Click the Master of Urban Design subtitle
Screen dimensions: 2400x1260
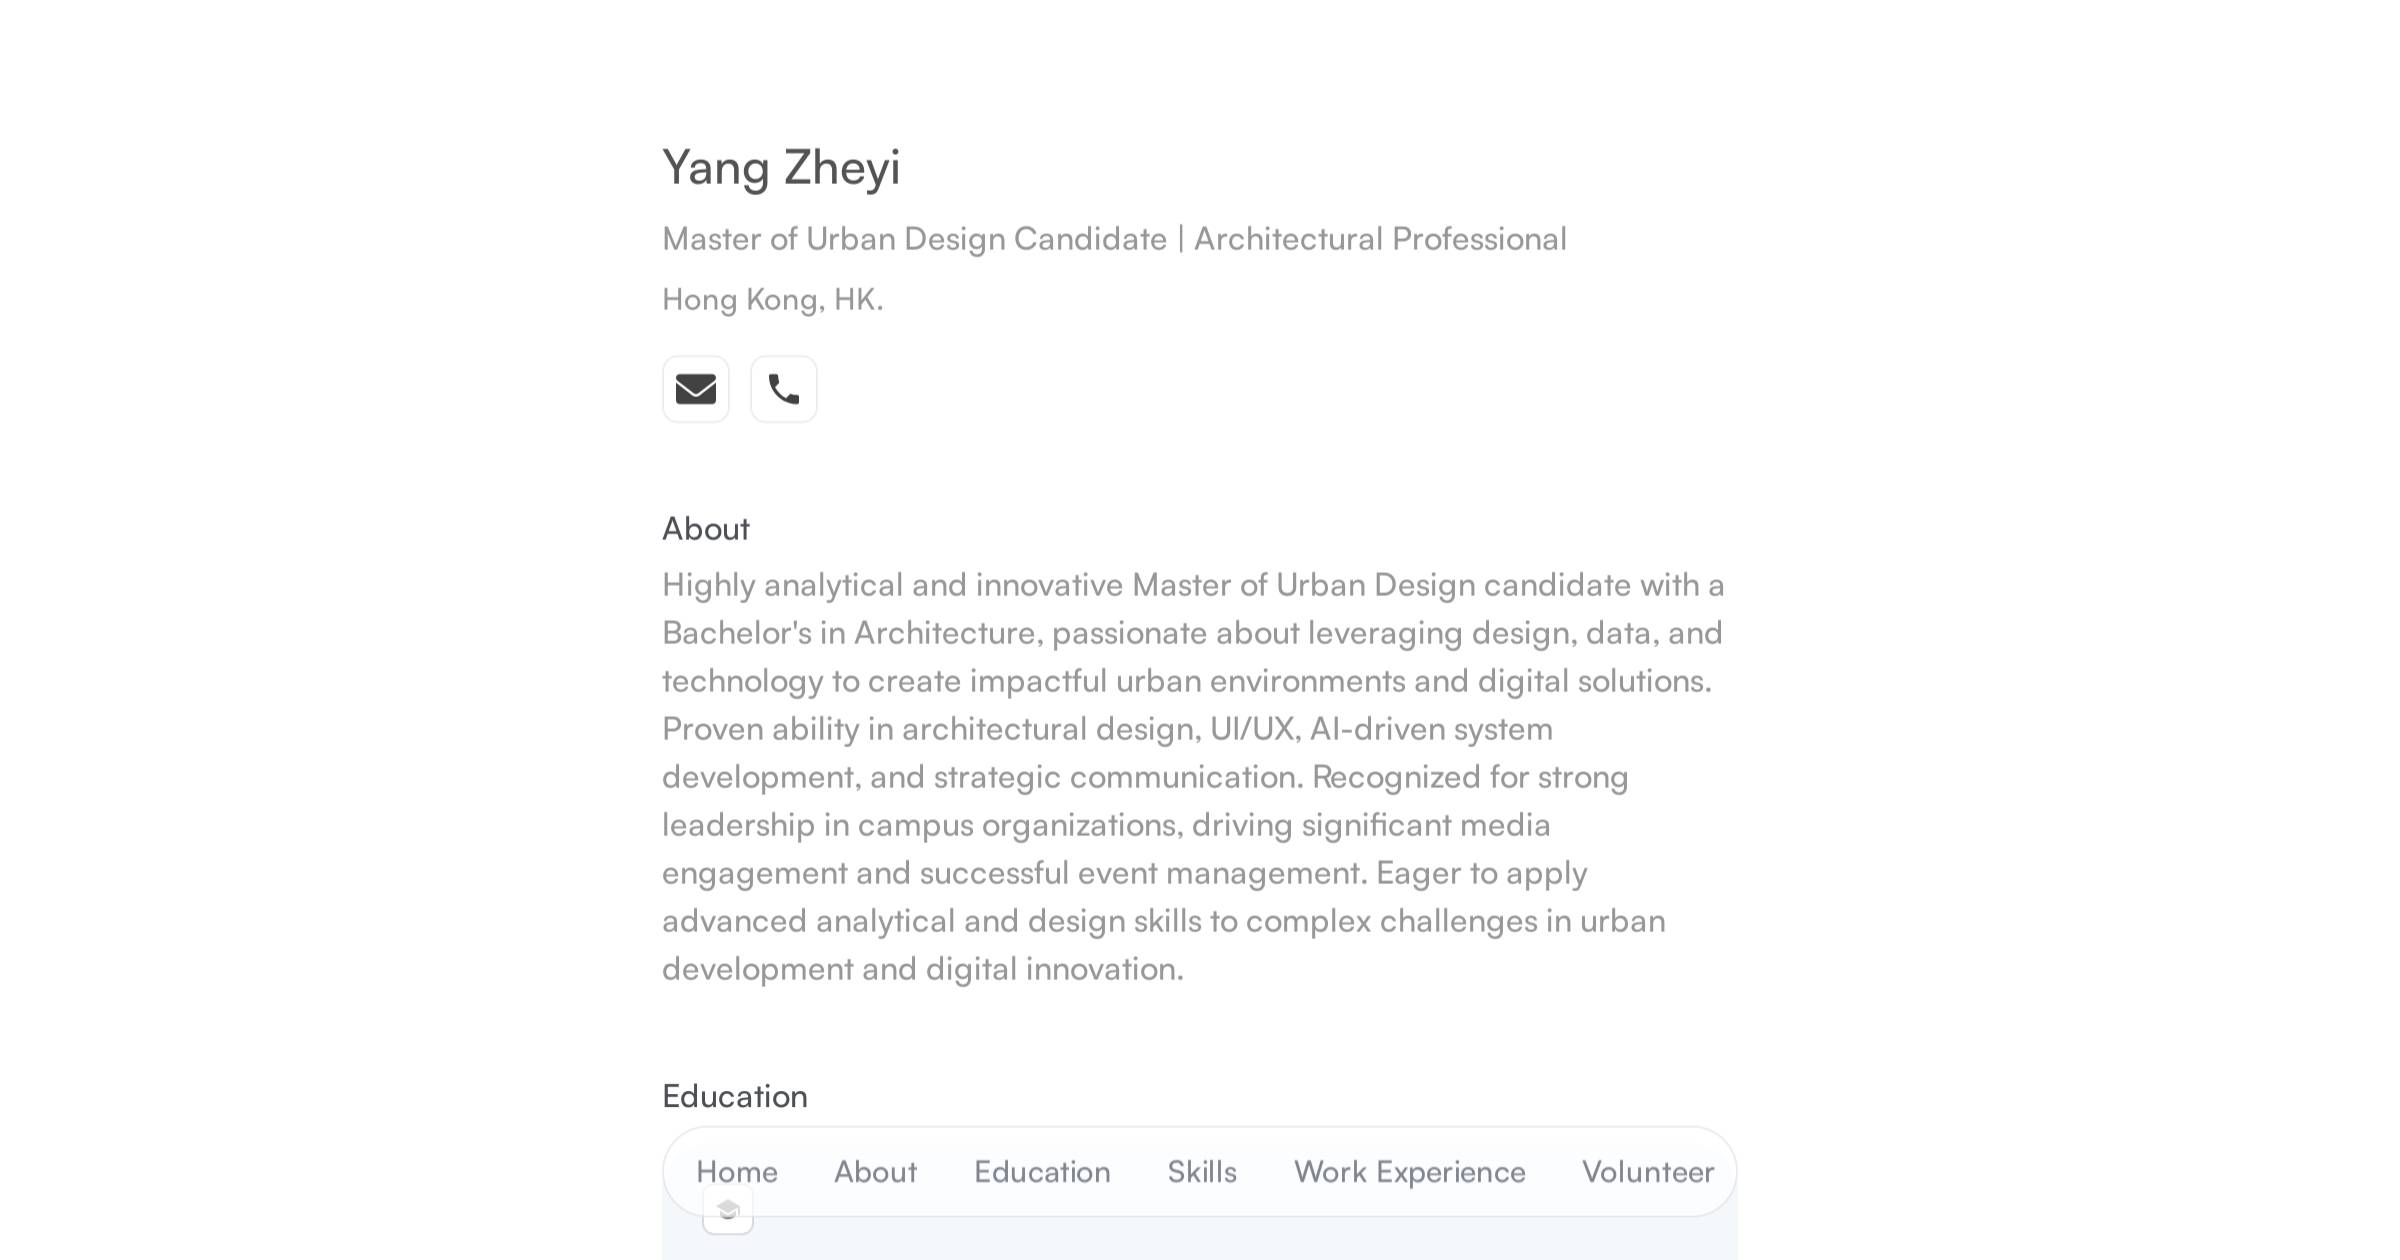pyautogui.click(x=1113, y=238)
